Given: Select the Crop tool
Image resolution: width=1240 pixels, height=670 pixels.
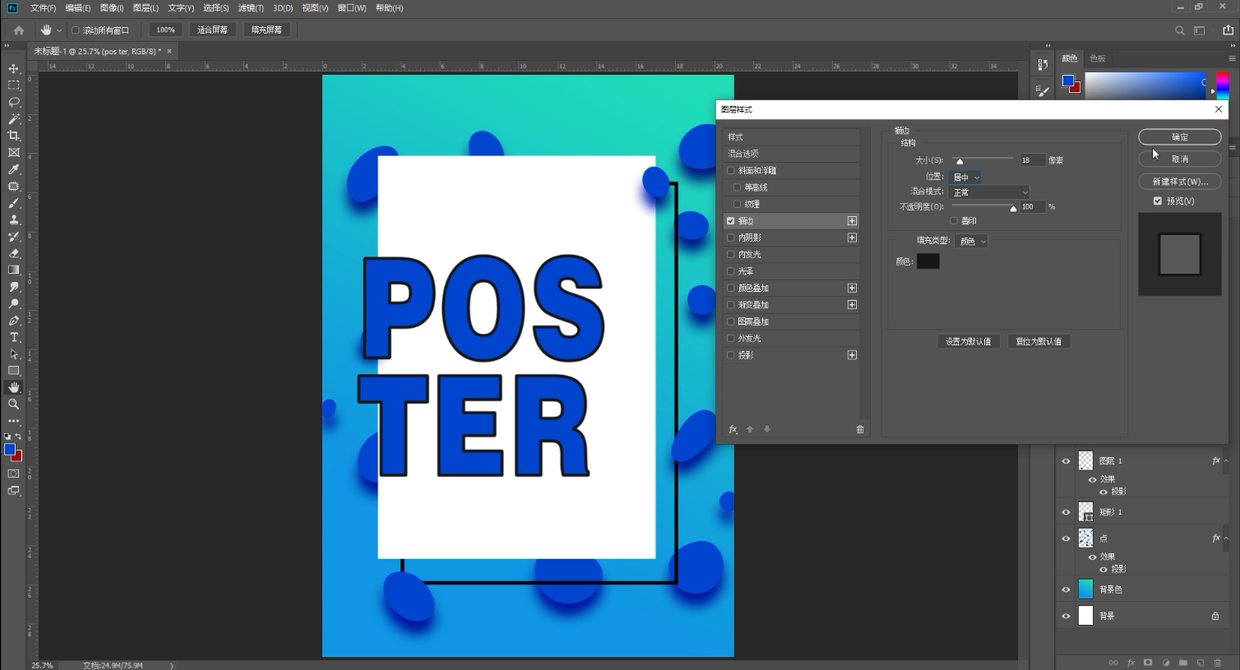Looking at the screenshot, I should click(x=14, y=136).
